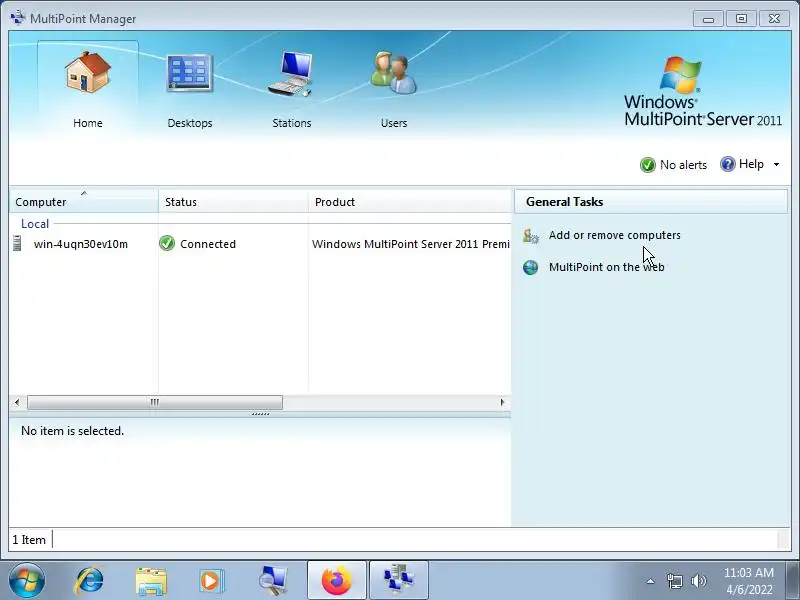Click the horizontal scrollbar right arrow

point(503,402)
